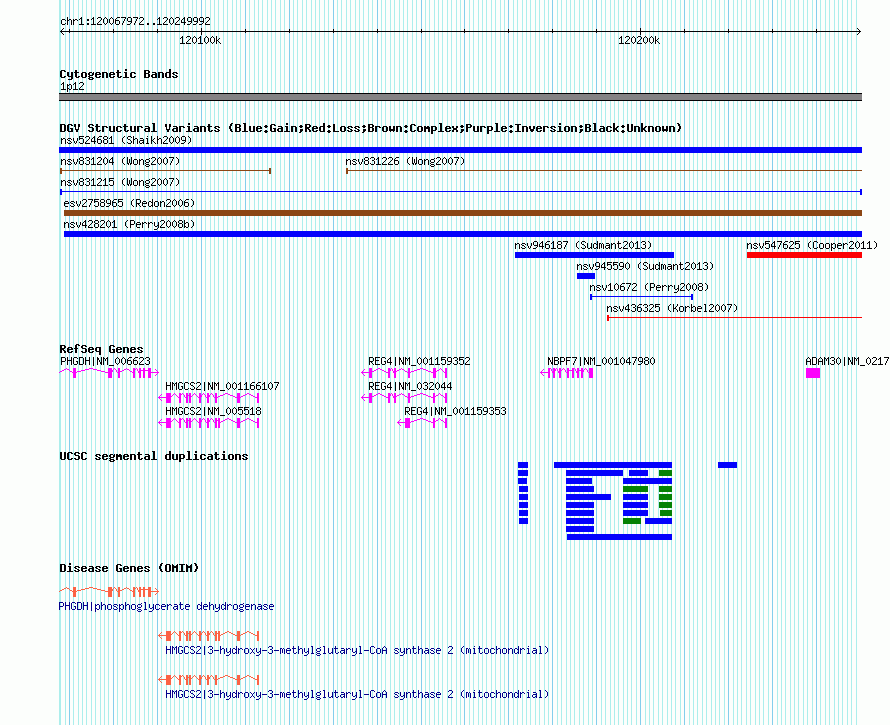The image size is (890, 725).
Task: Select the 1p12 cytogenetic band bar
Action: pyautogui.click(x=460, y=97)
